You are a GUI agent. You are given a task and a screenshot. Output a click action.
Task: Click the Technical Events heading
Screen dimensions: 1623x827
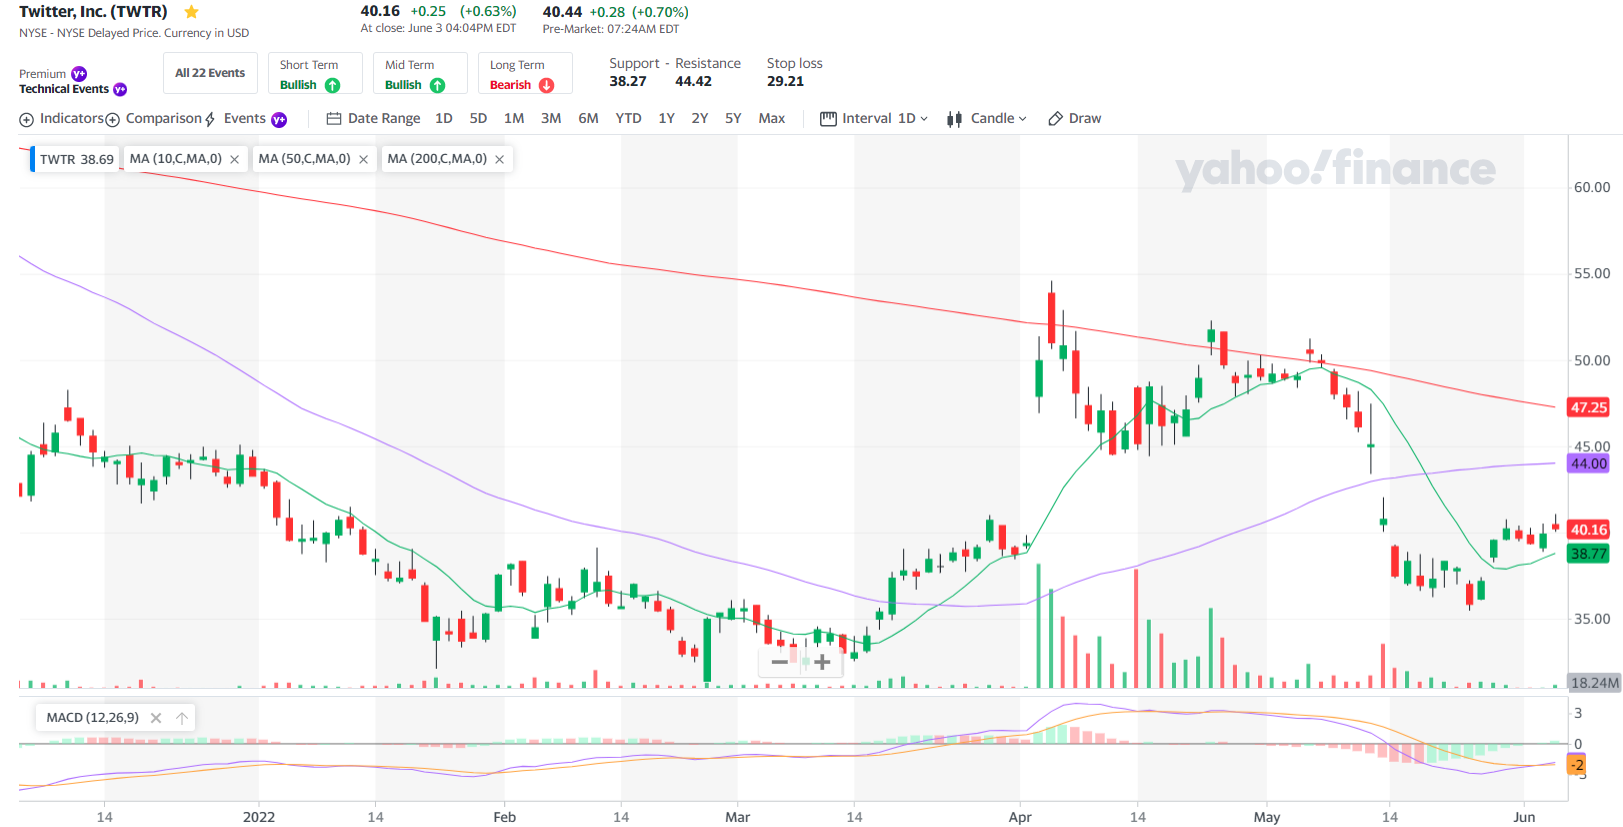[64, 89]
